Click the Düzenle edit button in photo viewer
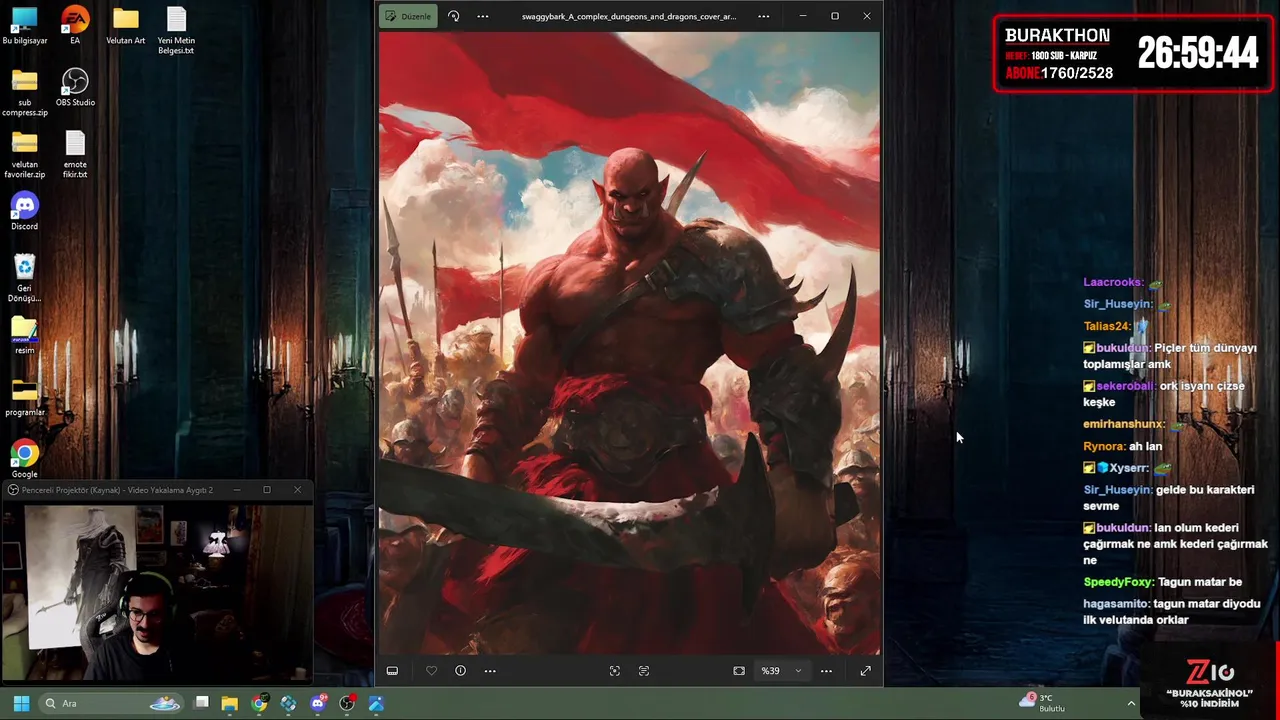The height and width of the screenshot is (720, 1280). (408, 16)
